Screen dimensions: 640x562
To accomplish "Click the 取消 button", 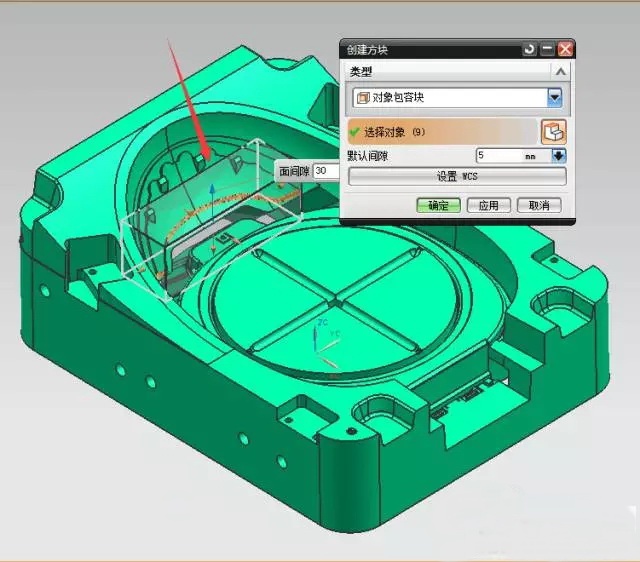I will 539,205.
